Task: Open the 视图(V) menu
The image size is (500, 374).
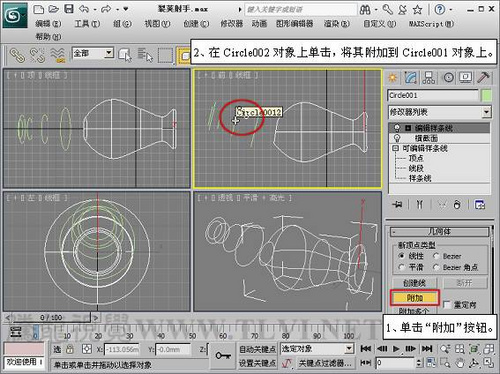Action: 157,24
